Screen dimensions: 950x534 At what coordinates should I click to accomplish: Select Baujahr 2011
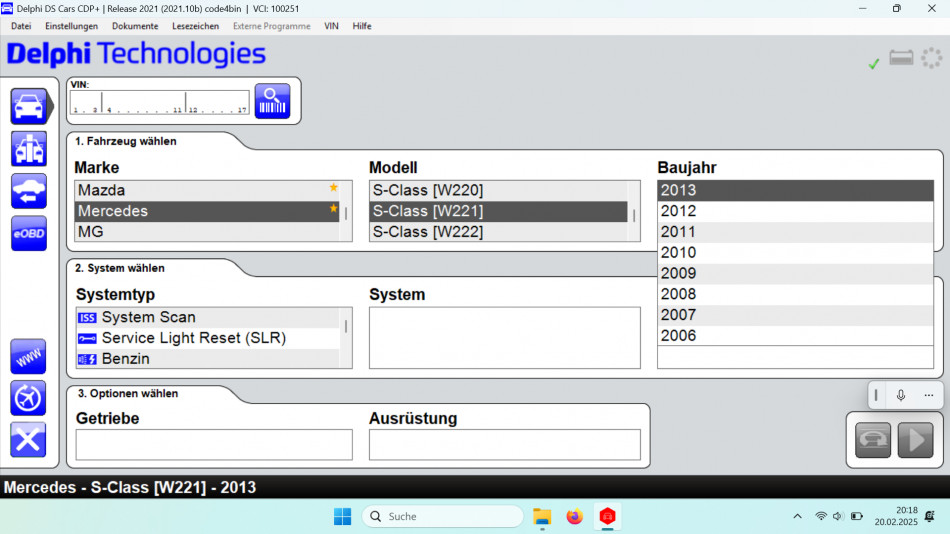point(796,232)
